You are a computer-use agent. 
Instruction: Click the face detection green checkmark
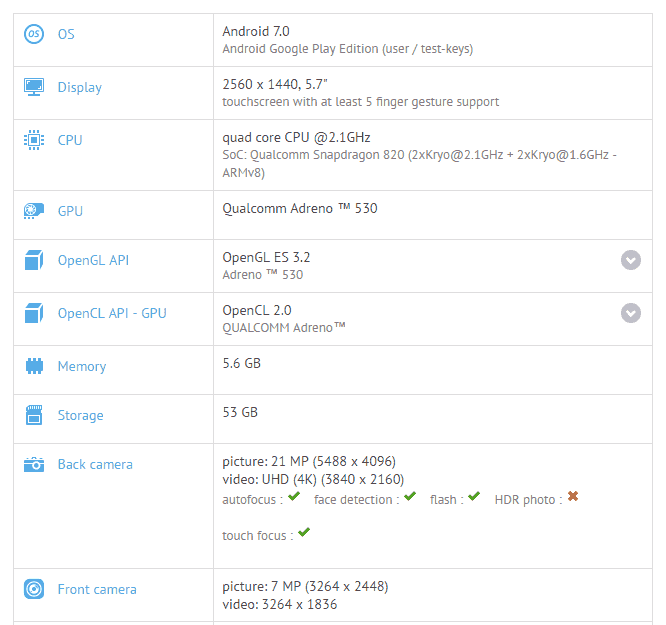[410, 497]
